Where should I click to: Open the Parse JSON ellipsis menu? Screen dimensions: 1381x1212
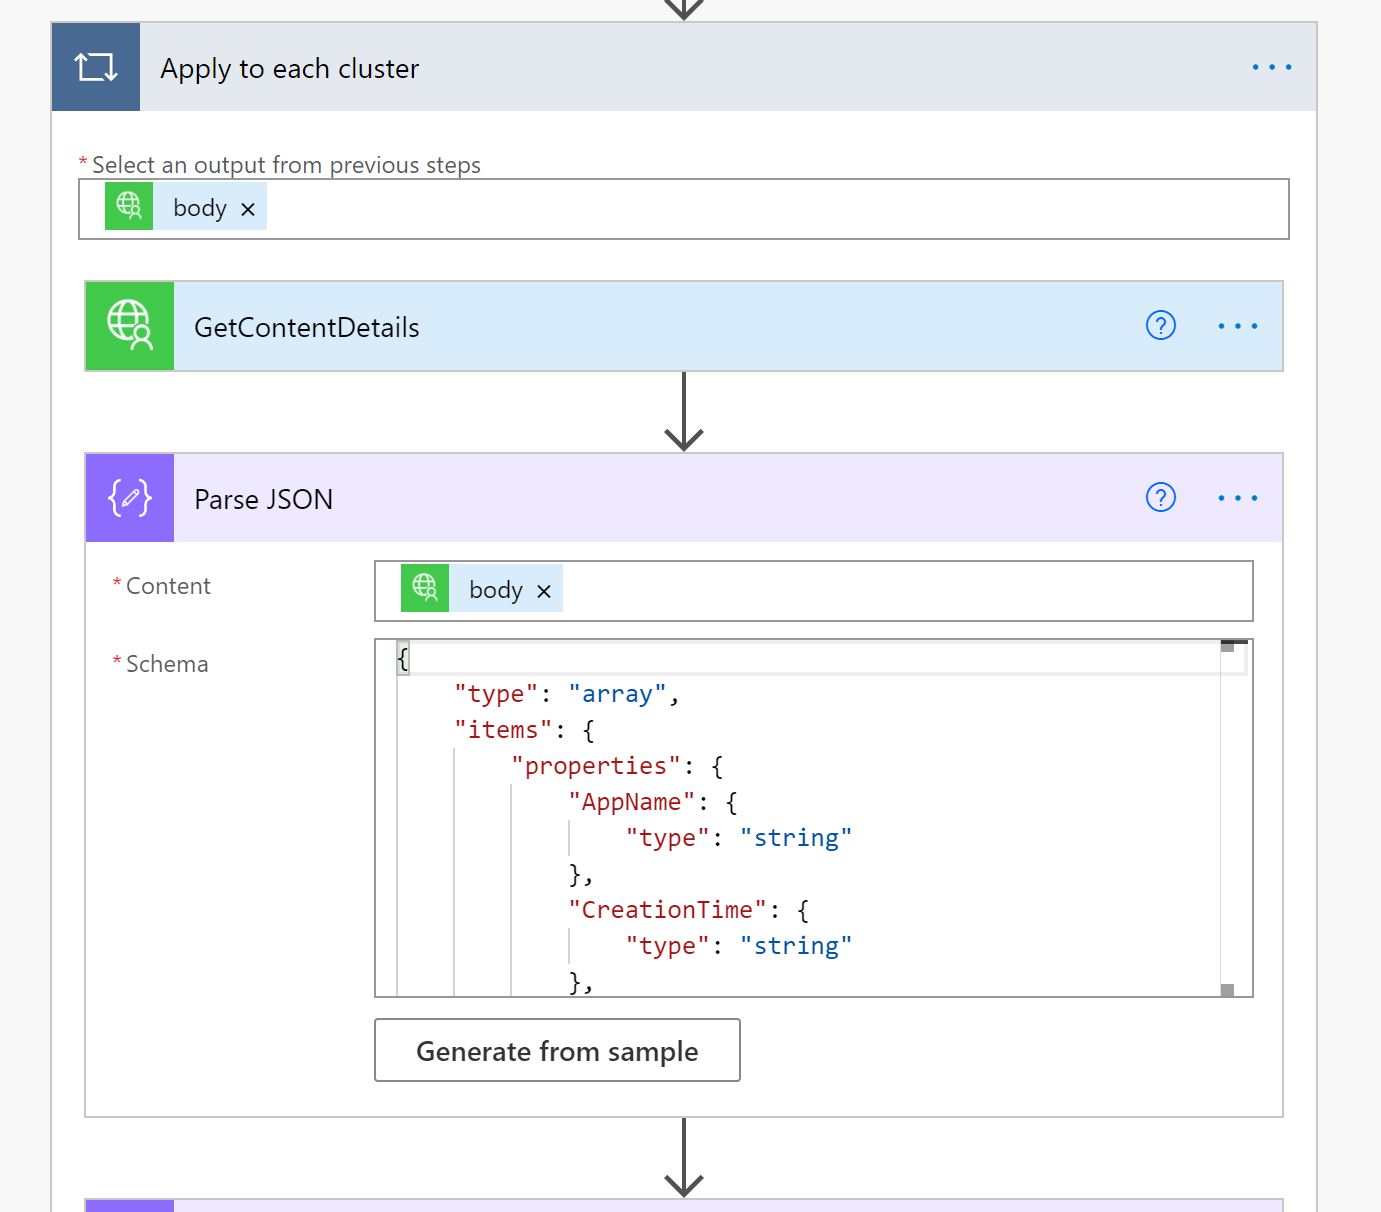pyautogui.click(x=1238, y=497)
